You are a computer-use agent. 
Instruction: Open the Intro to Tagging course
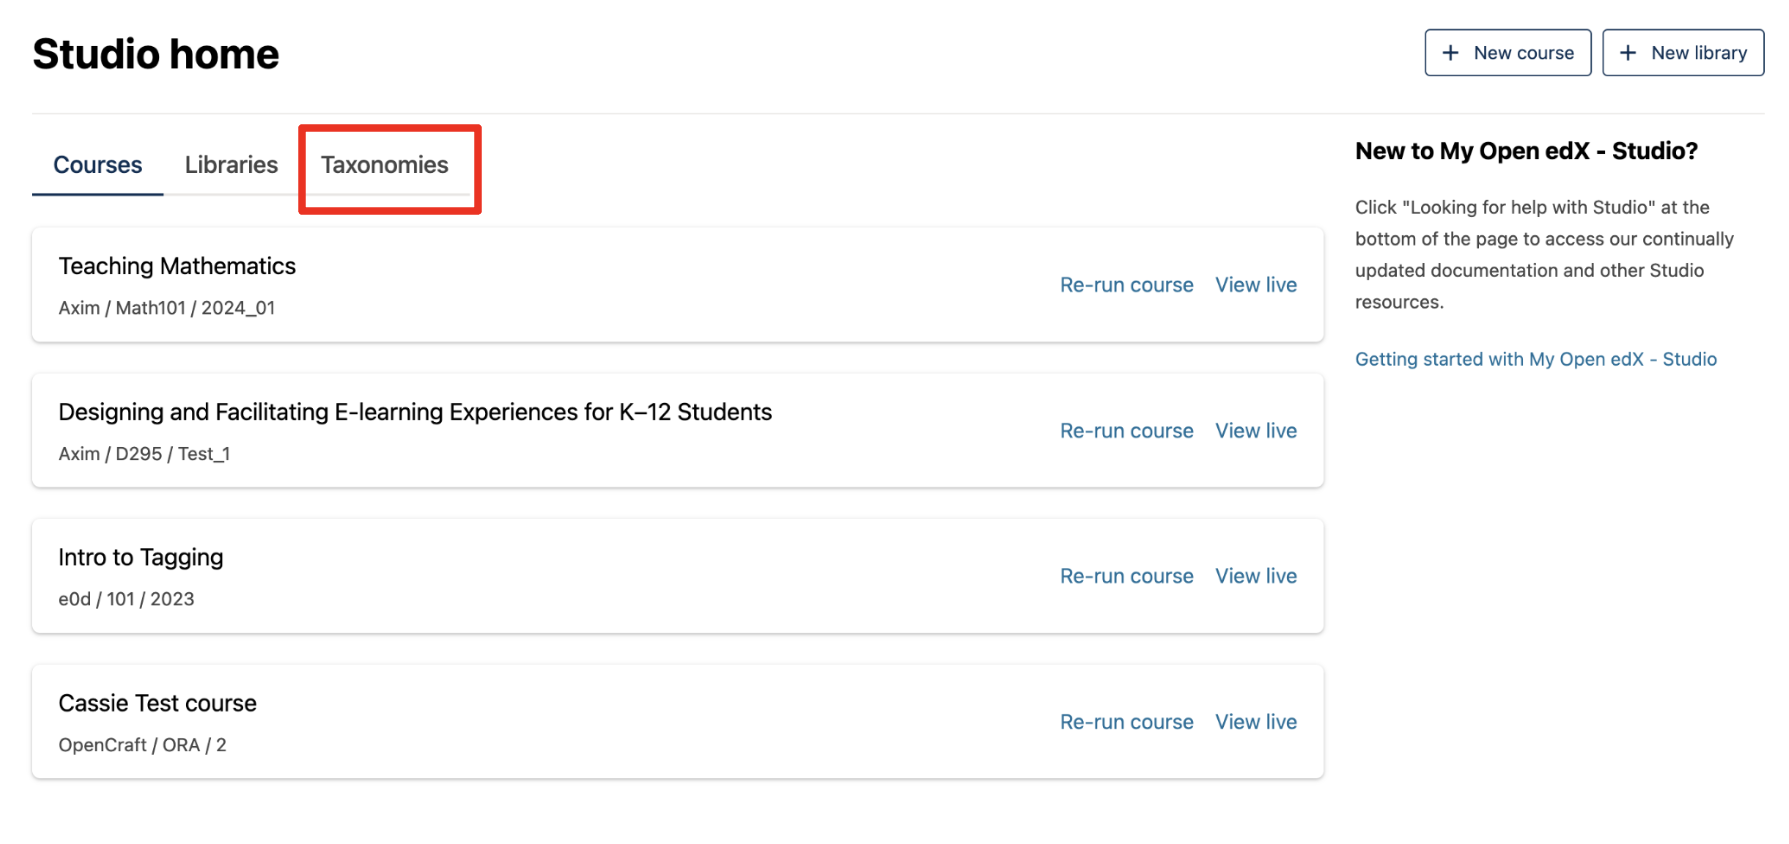[141, 557]
